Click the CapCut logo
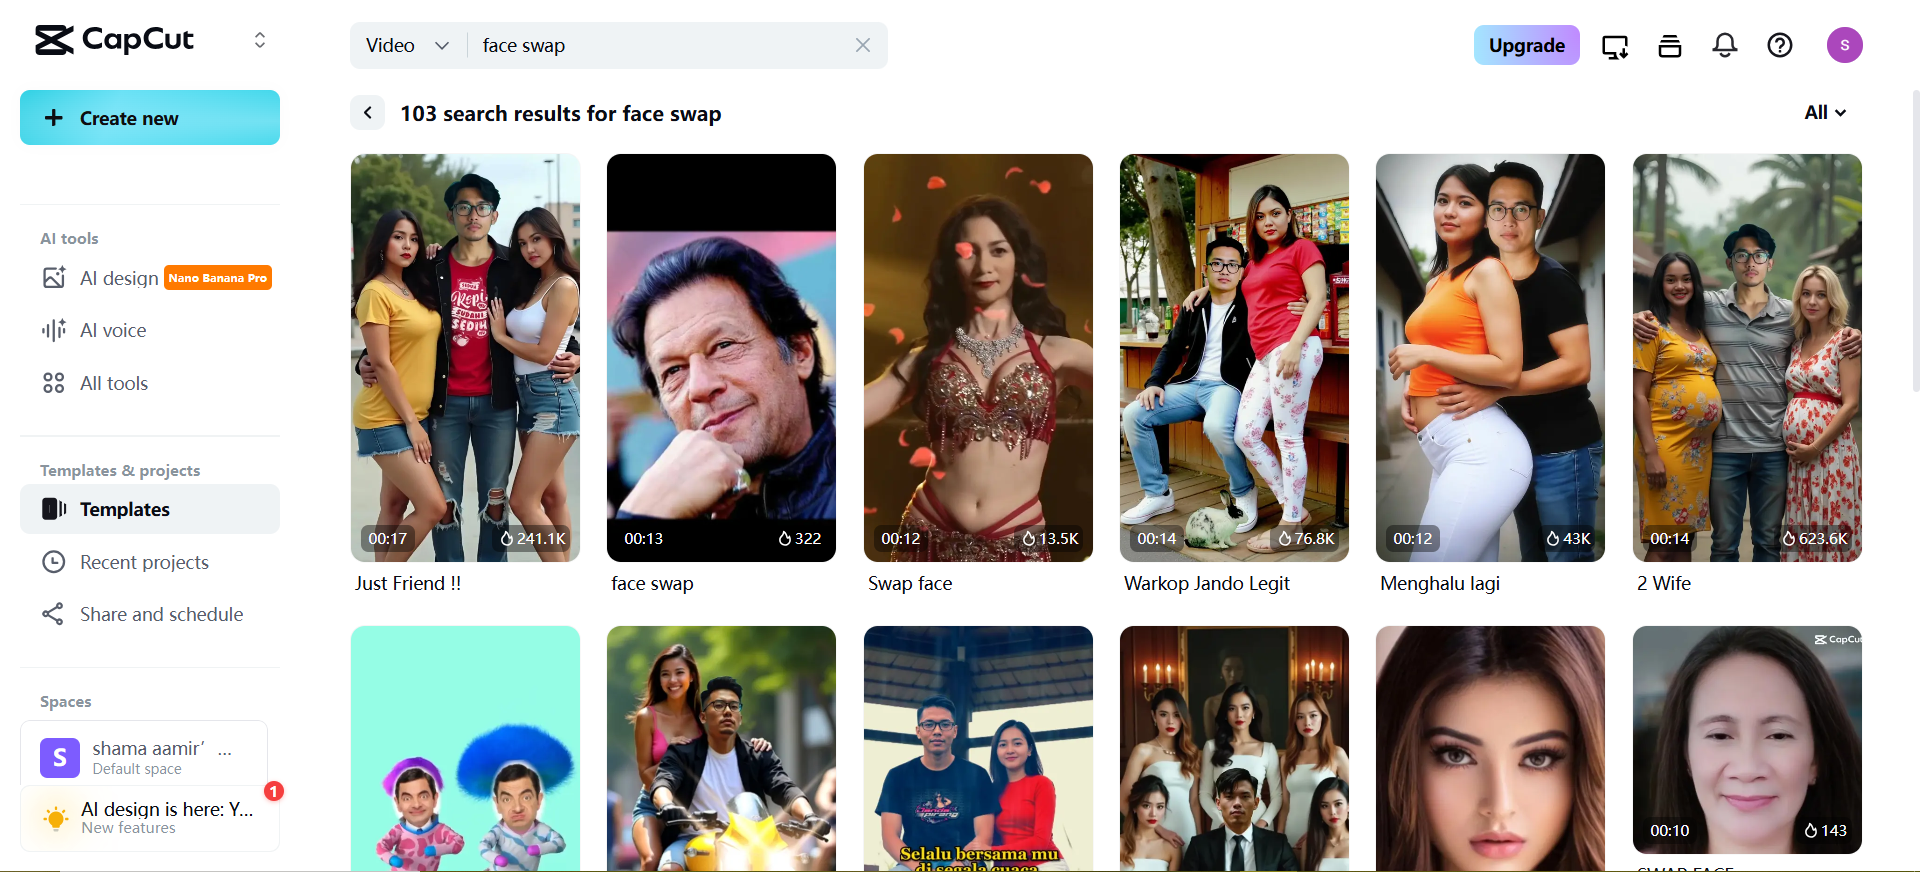The image size is (1920, 872). click(114, 40)
